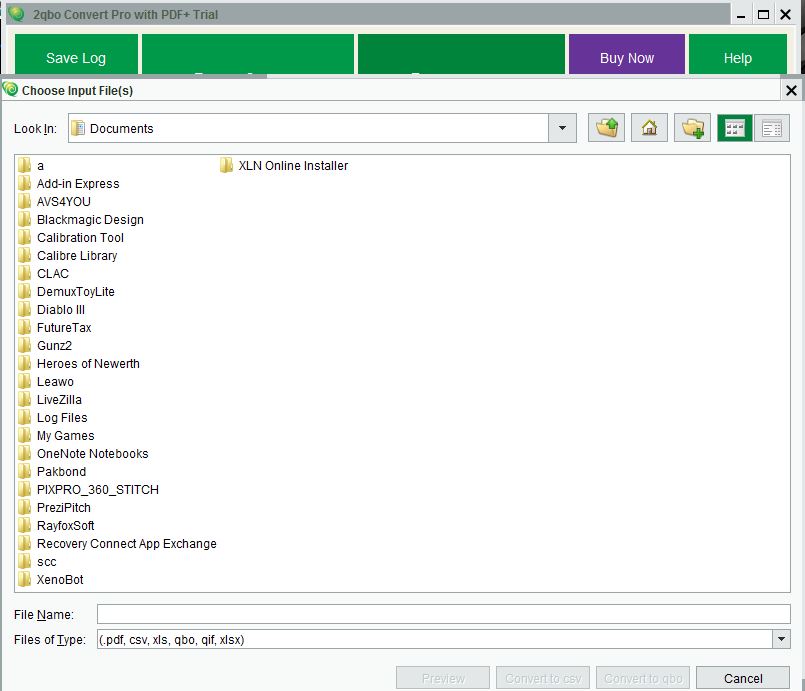
Task: Go up one folder level icon
Action: tap(606, 128)
